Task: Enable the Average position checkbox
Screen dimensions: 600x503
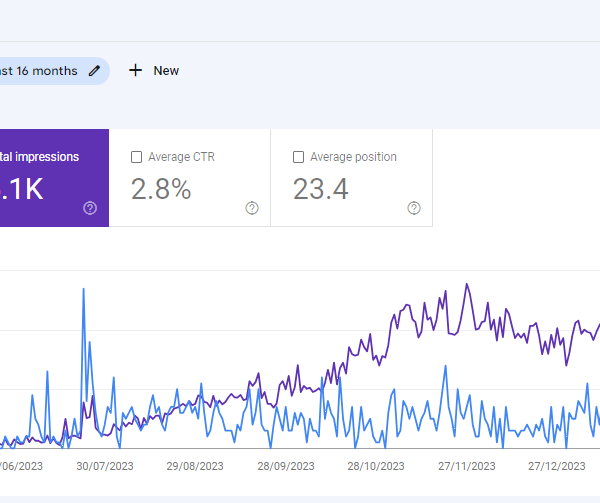Action: click(298, 157)
